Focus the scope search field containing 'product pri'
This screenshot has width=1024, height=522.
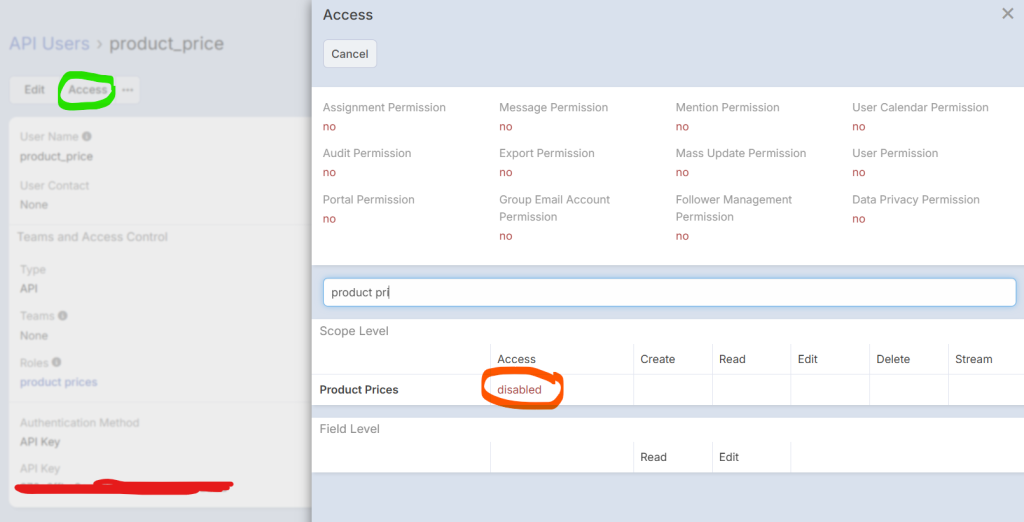[669, 293]
